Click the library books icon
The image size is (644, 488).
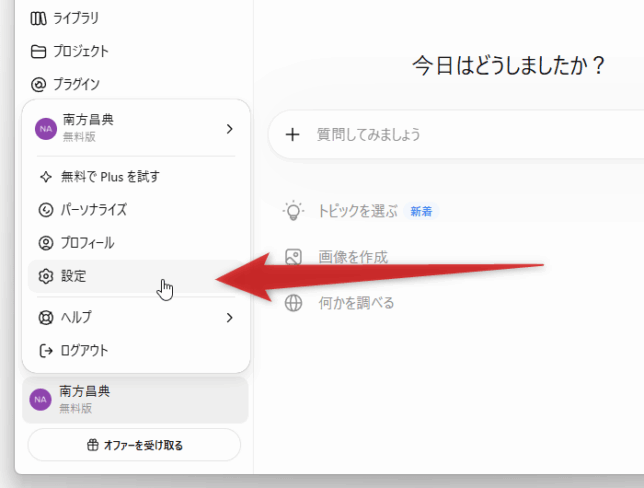click(38, 18)
